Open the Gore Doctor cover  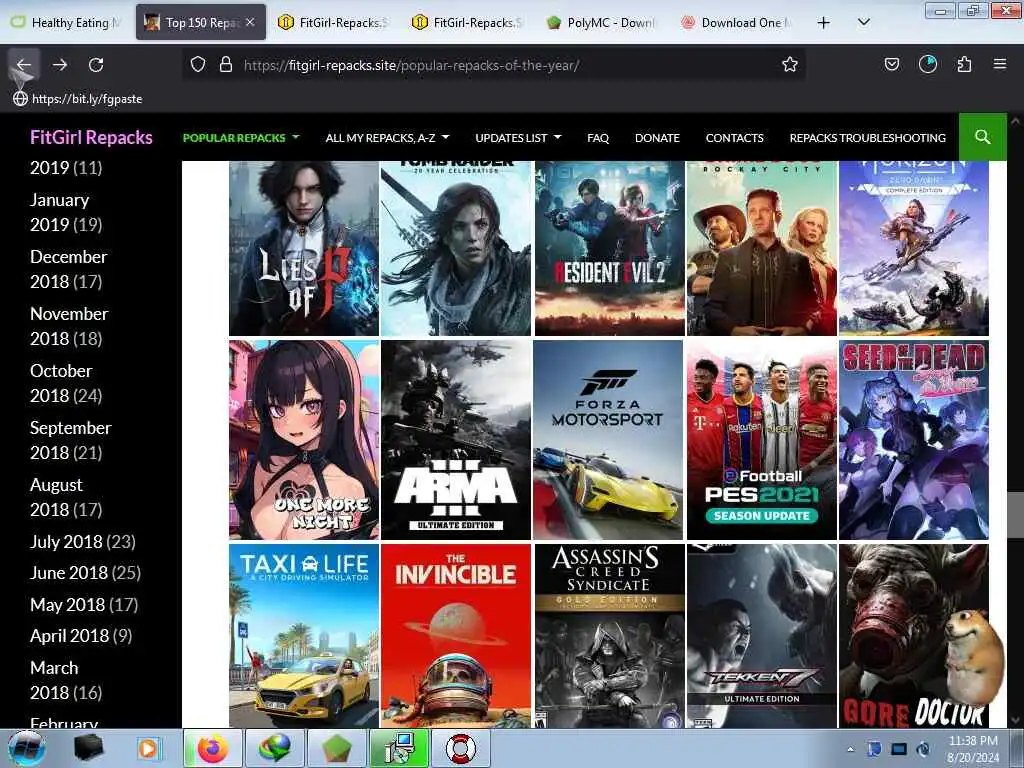click(914, 635)
